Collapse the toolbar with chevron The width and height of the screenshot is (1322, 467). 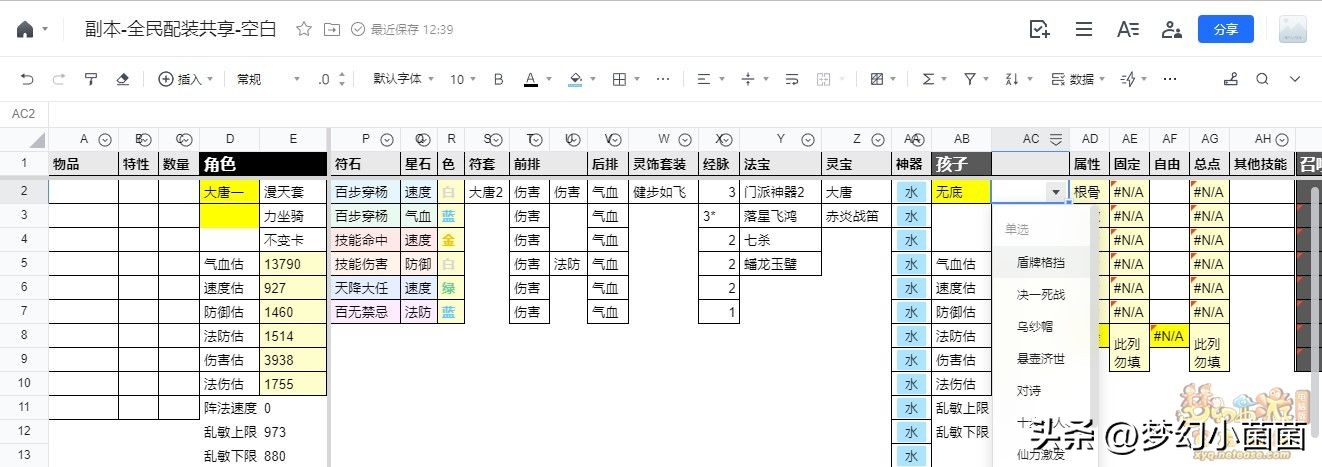(x=1295, y=79)
